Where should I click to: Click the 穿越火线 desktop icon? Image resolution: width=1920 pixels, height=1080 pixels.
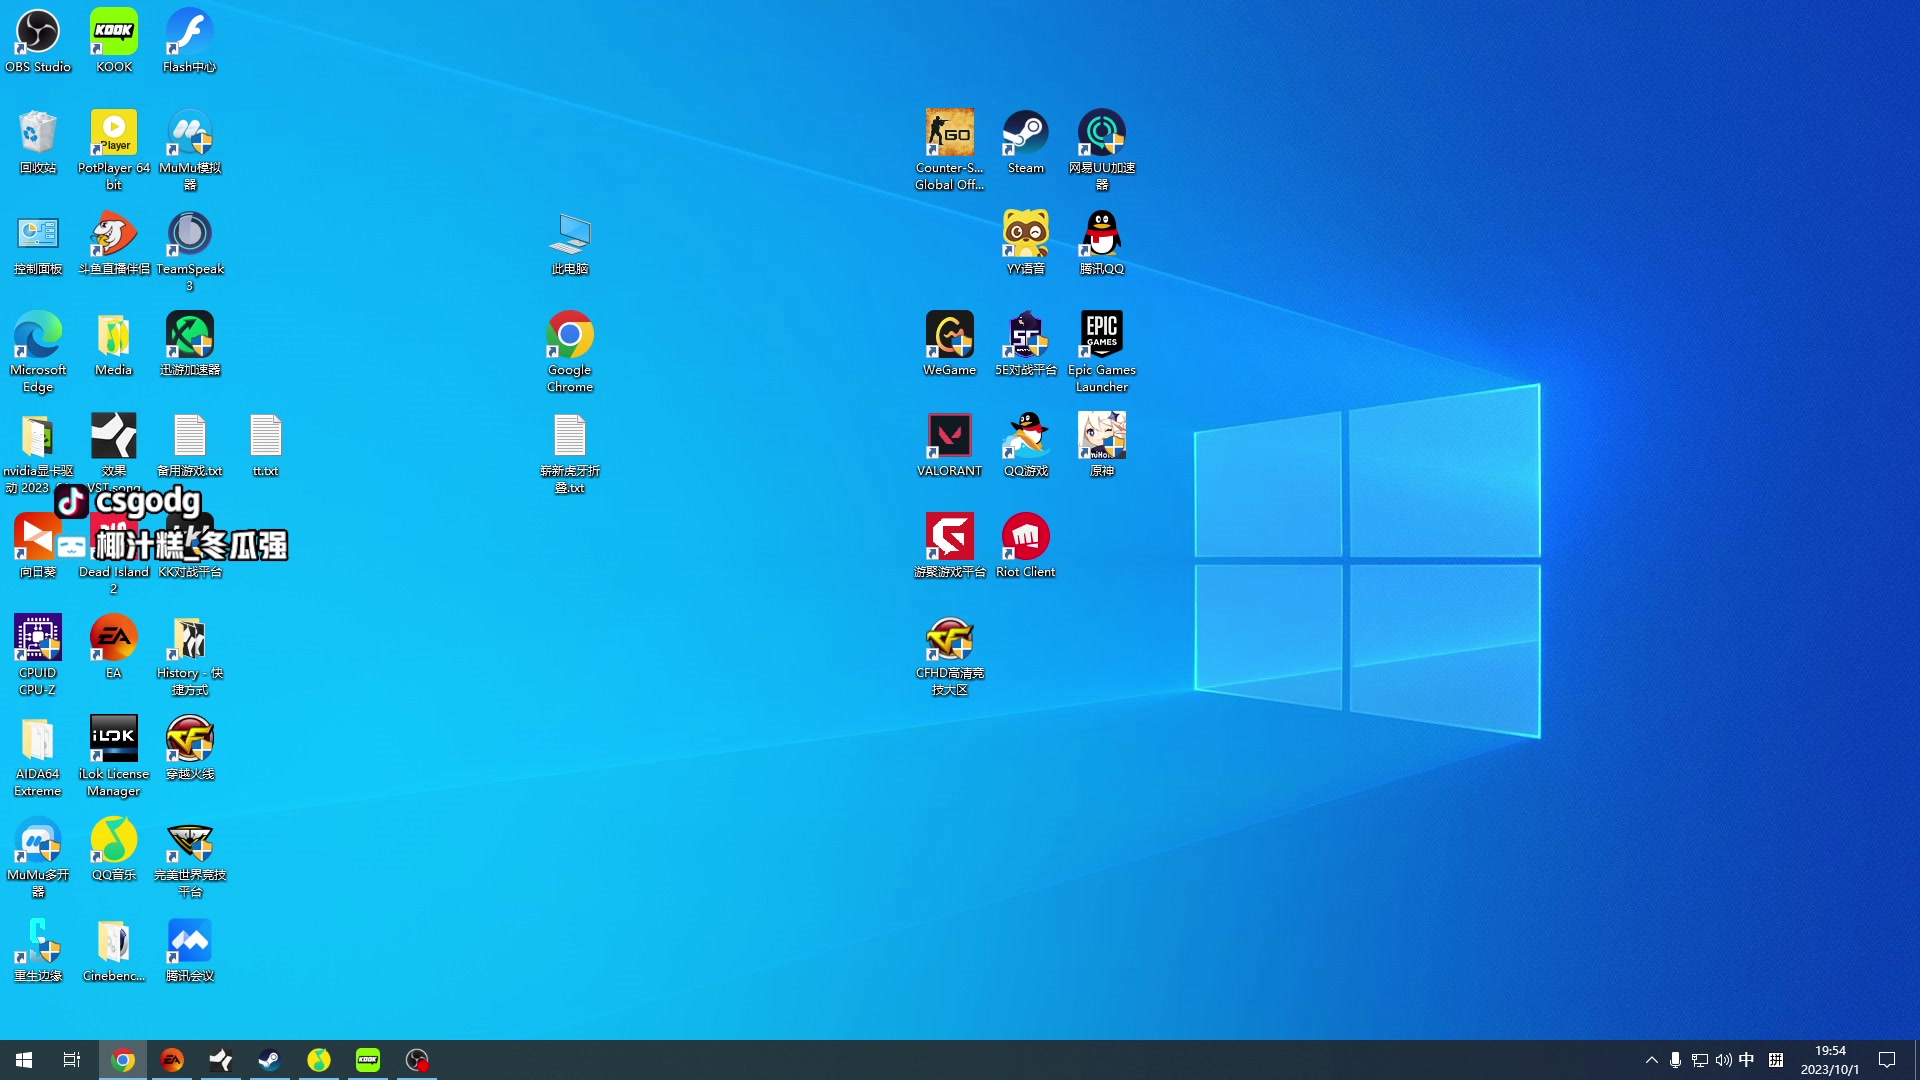point(190,748)
